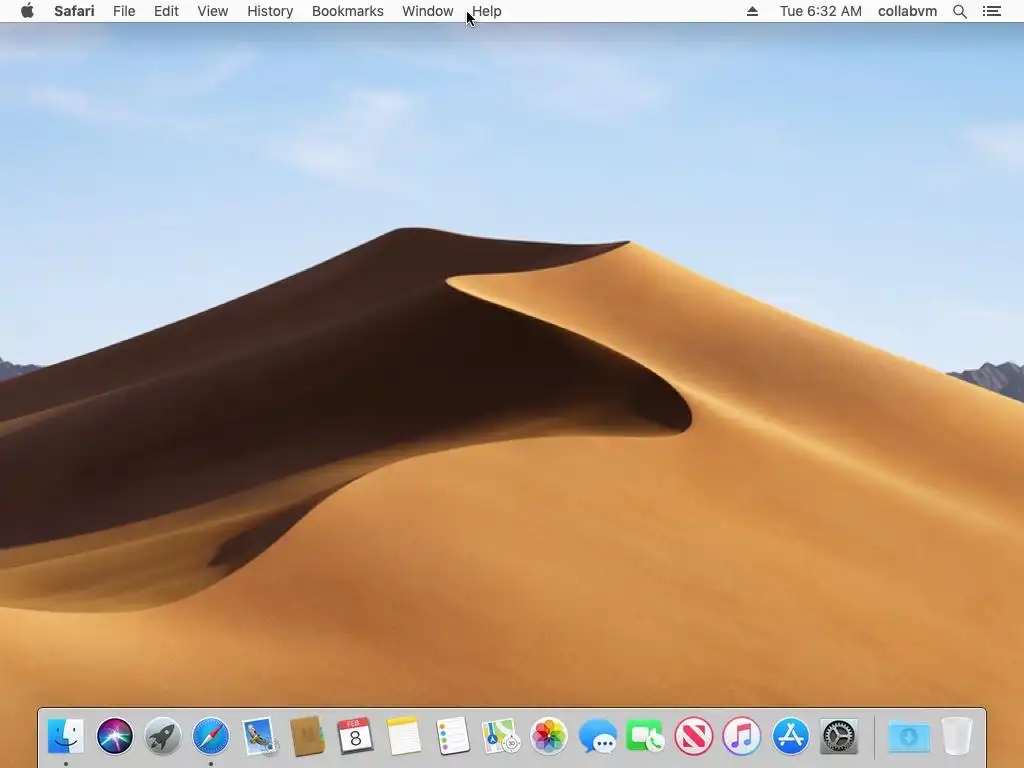Click the eject icon in menu bar

tap(752, 11)
